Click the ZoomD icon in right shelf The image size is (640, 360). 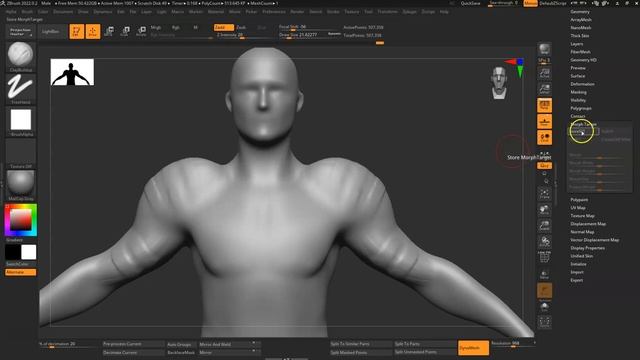coord(544,225)
